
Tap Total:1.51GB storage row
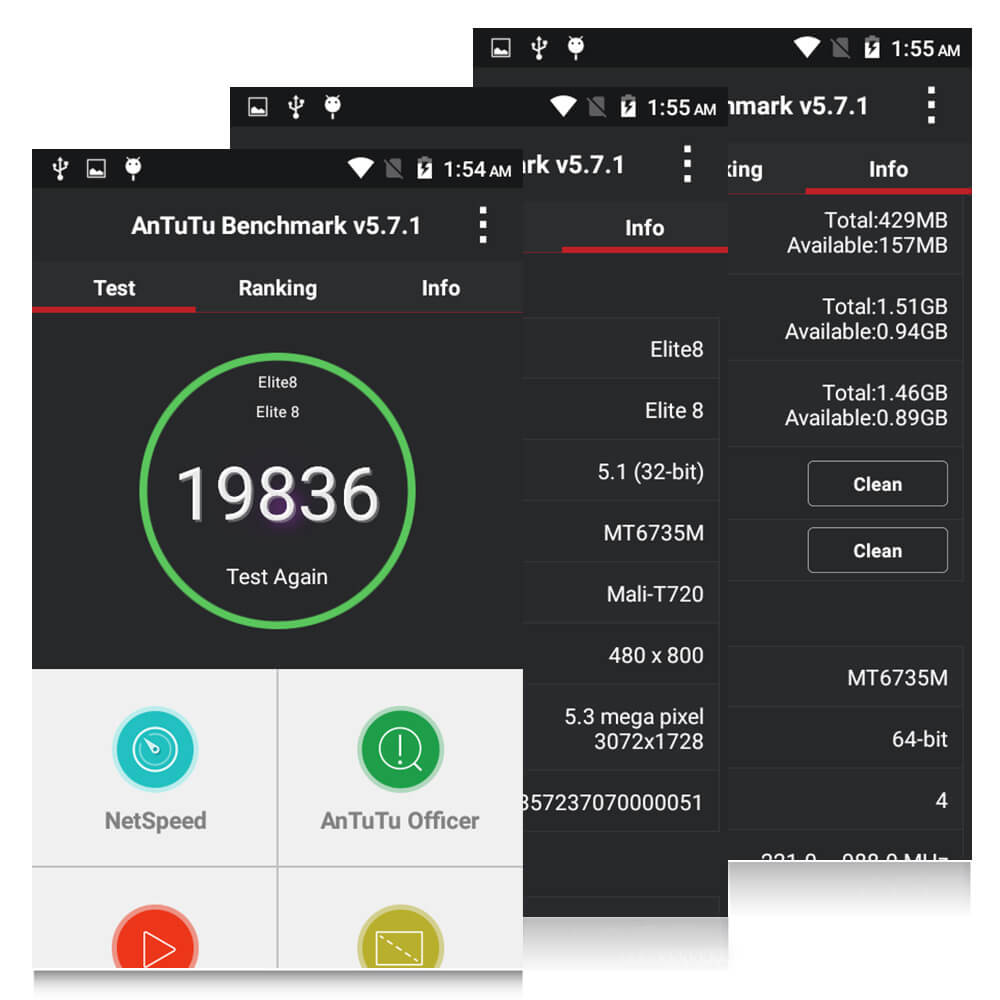coord(845,319)
